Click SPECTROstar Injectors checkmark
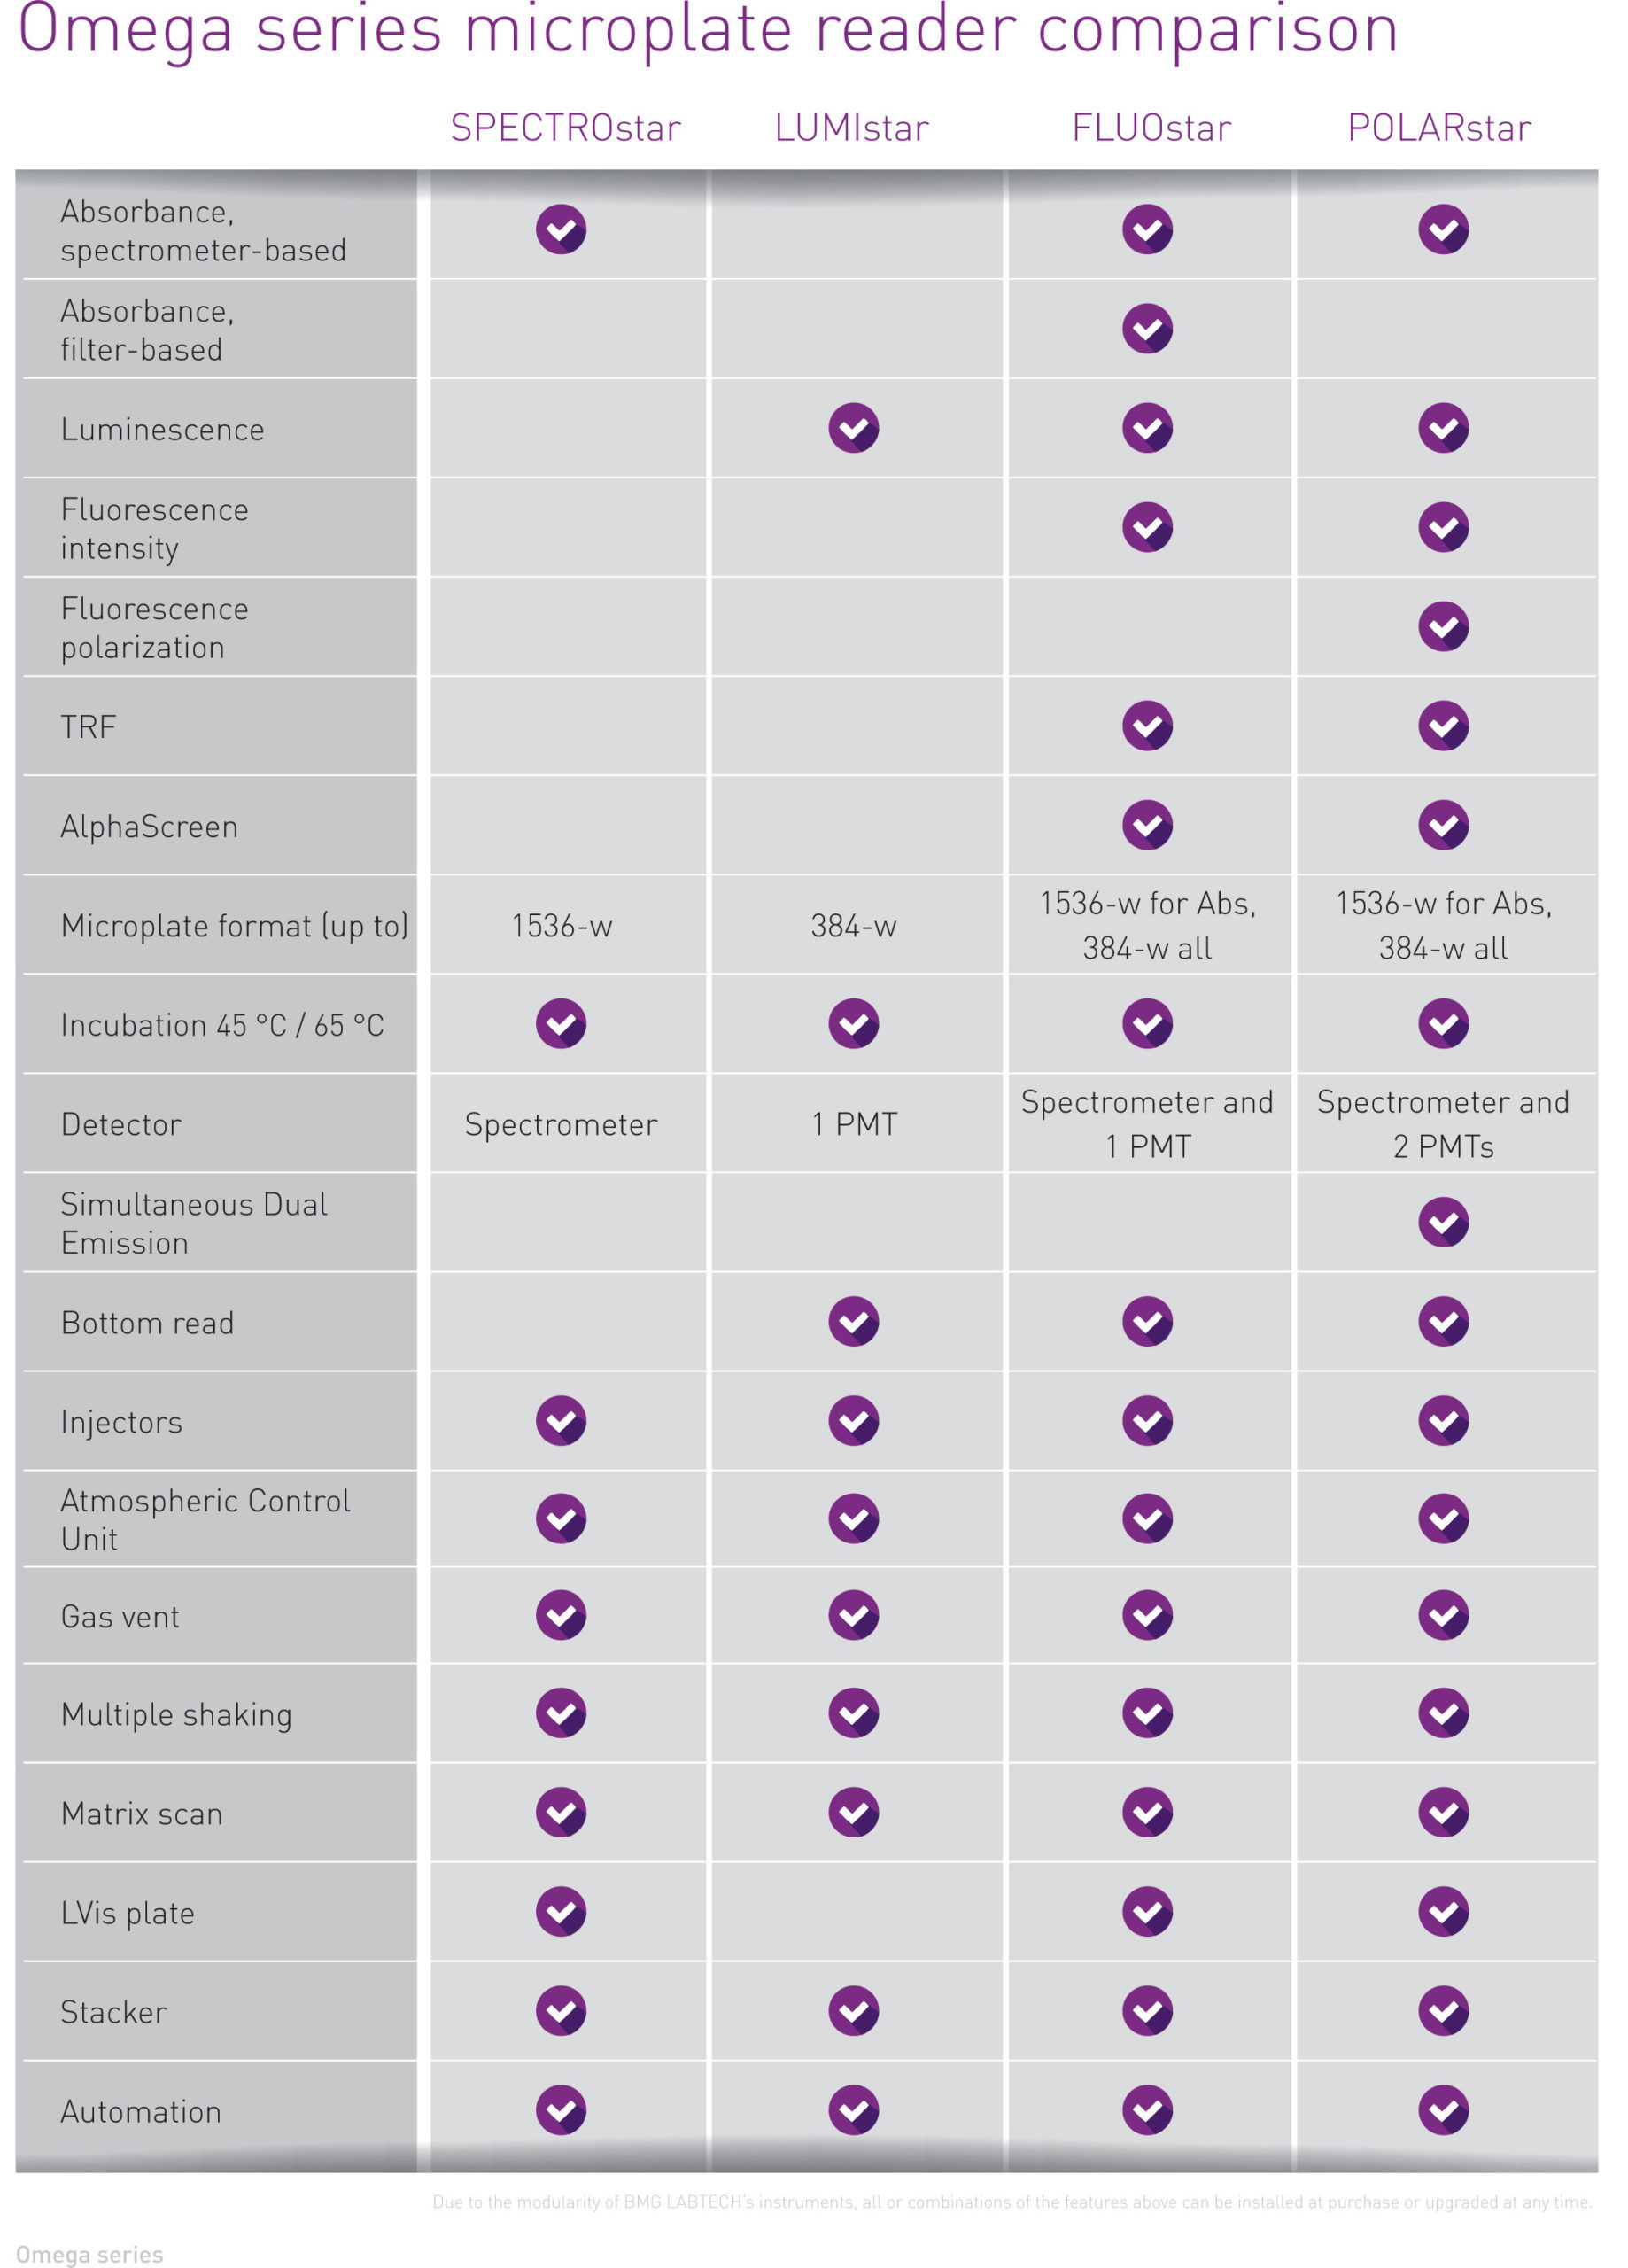Image resolution: width=1628 pixels, height=2268 pixels. tap(561, 1421)
